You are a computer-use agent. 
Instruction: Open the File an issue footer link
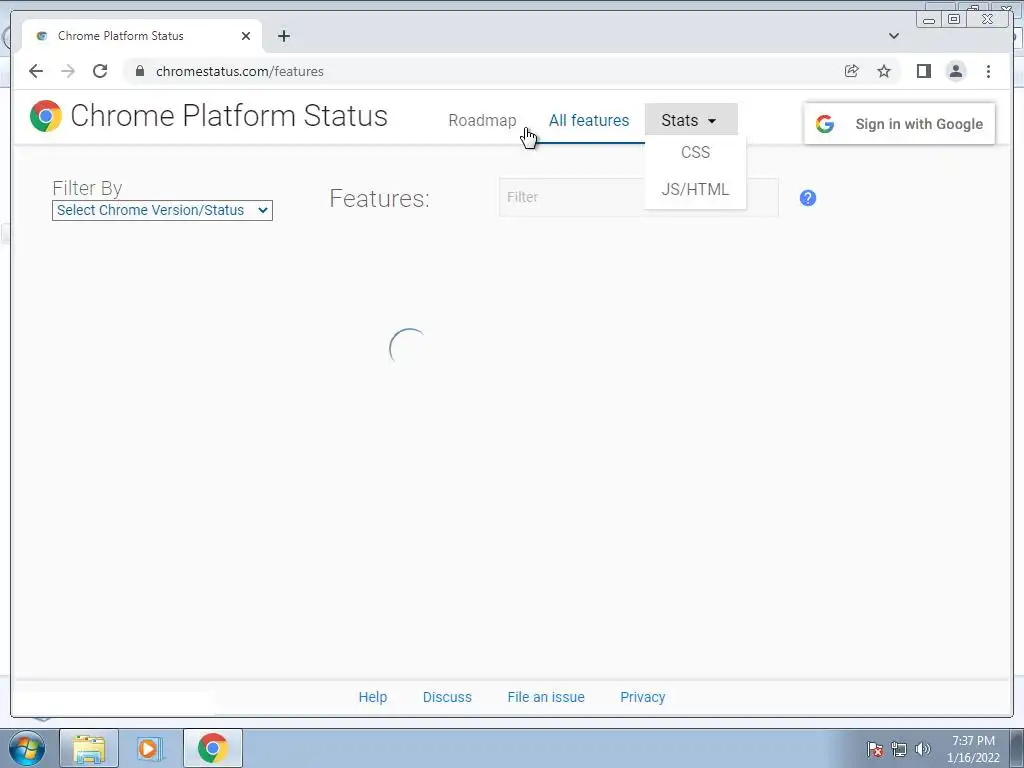546,697
